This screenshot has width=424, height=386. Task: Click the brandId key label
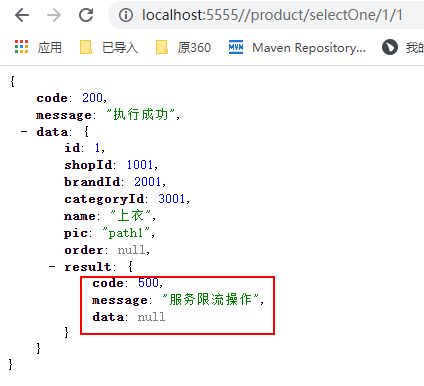92,182
